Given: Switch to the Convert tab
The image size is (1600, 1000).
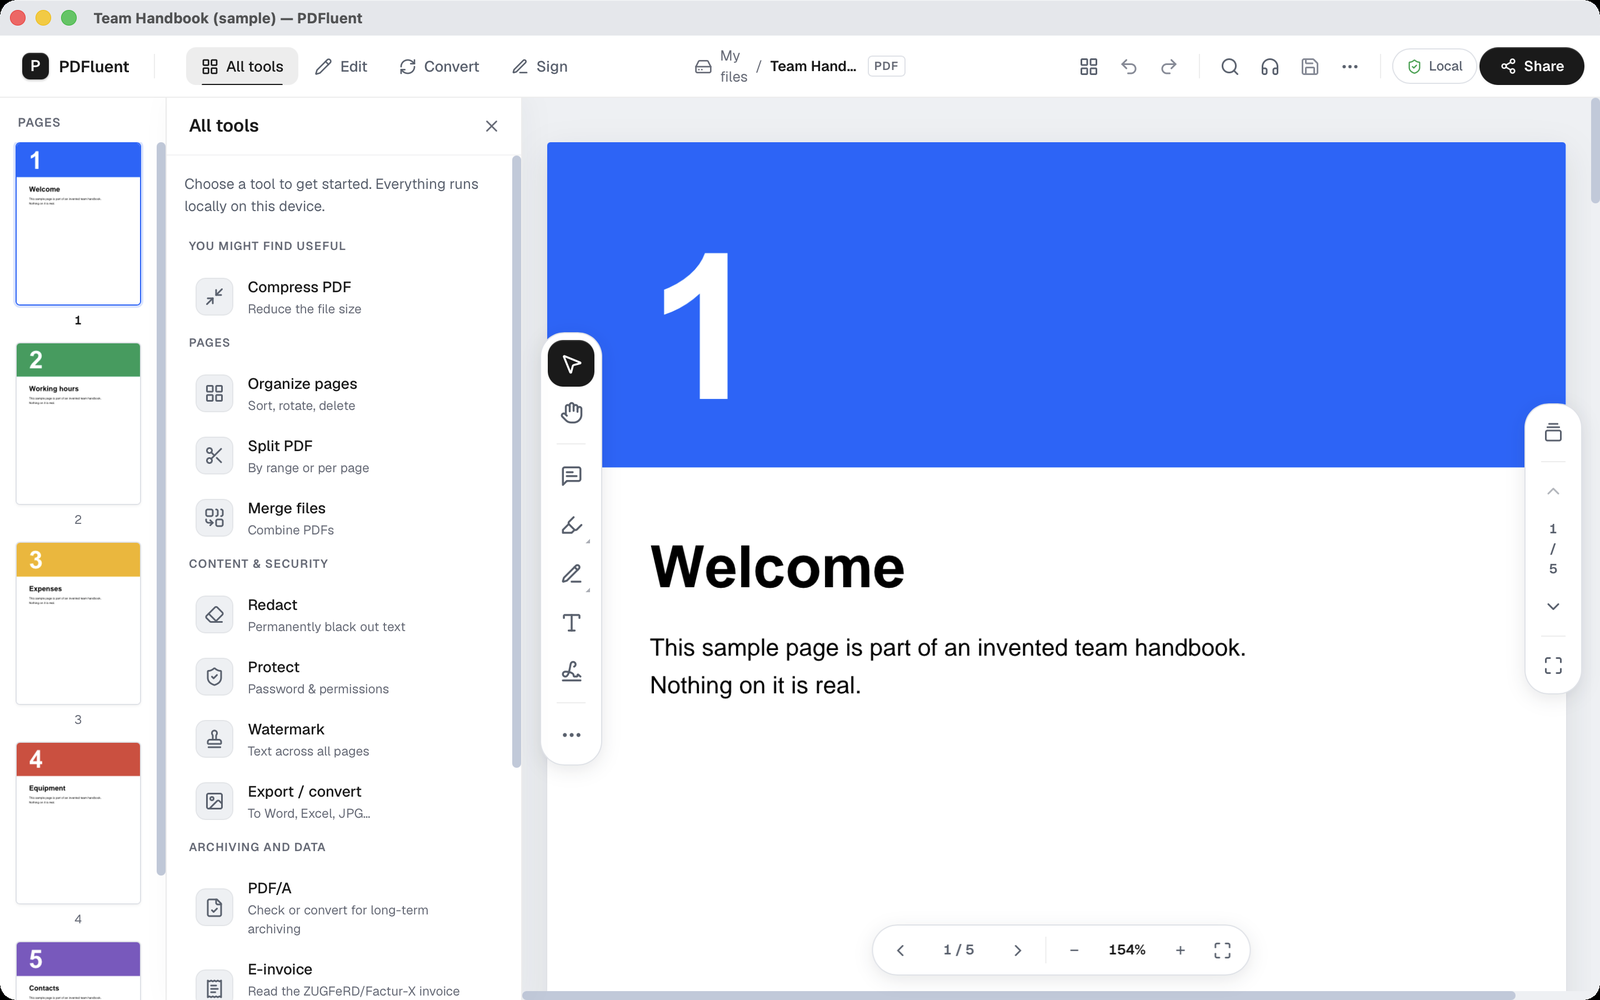Looking at the screenshot, I should pos(439,66).
